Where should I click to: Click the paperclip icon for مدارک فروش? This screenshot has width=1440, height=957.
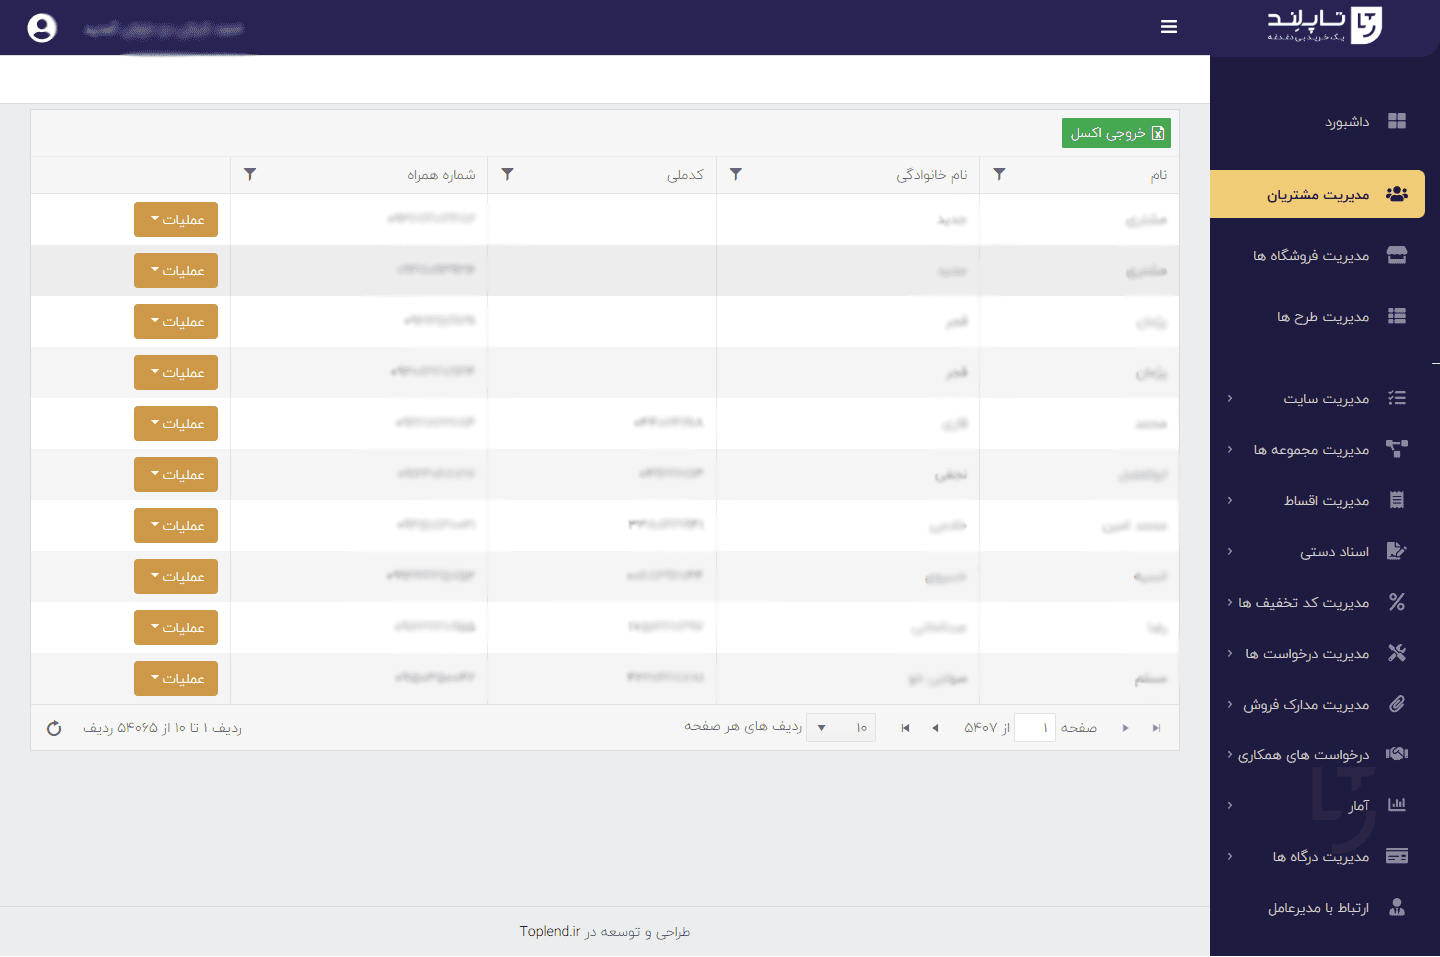[1397, 704]
